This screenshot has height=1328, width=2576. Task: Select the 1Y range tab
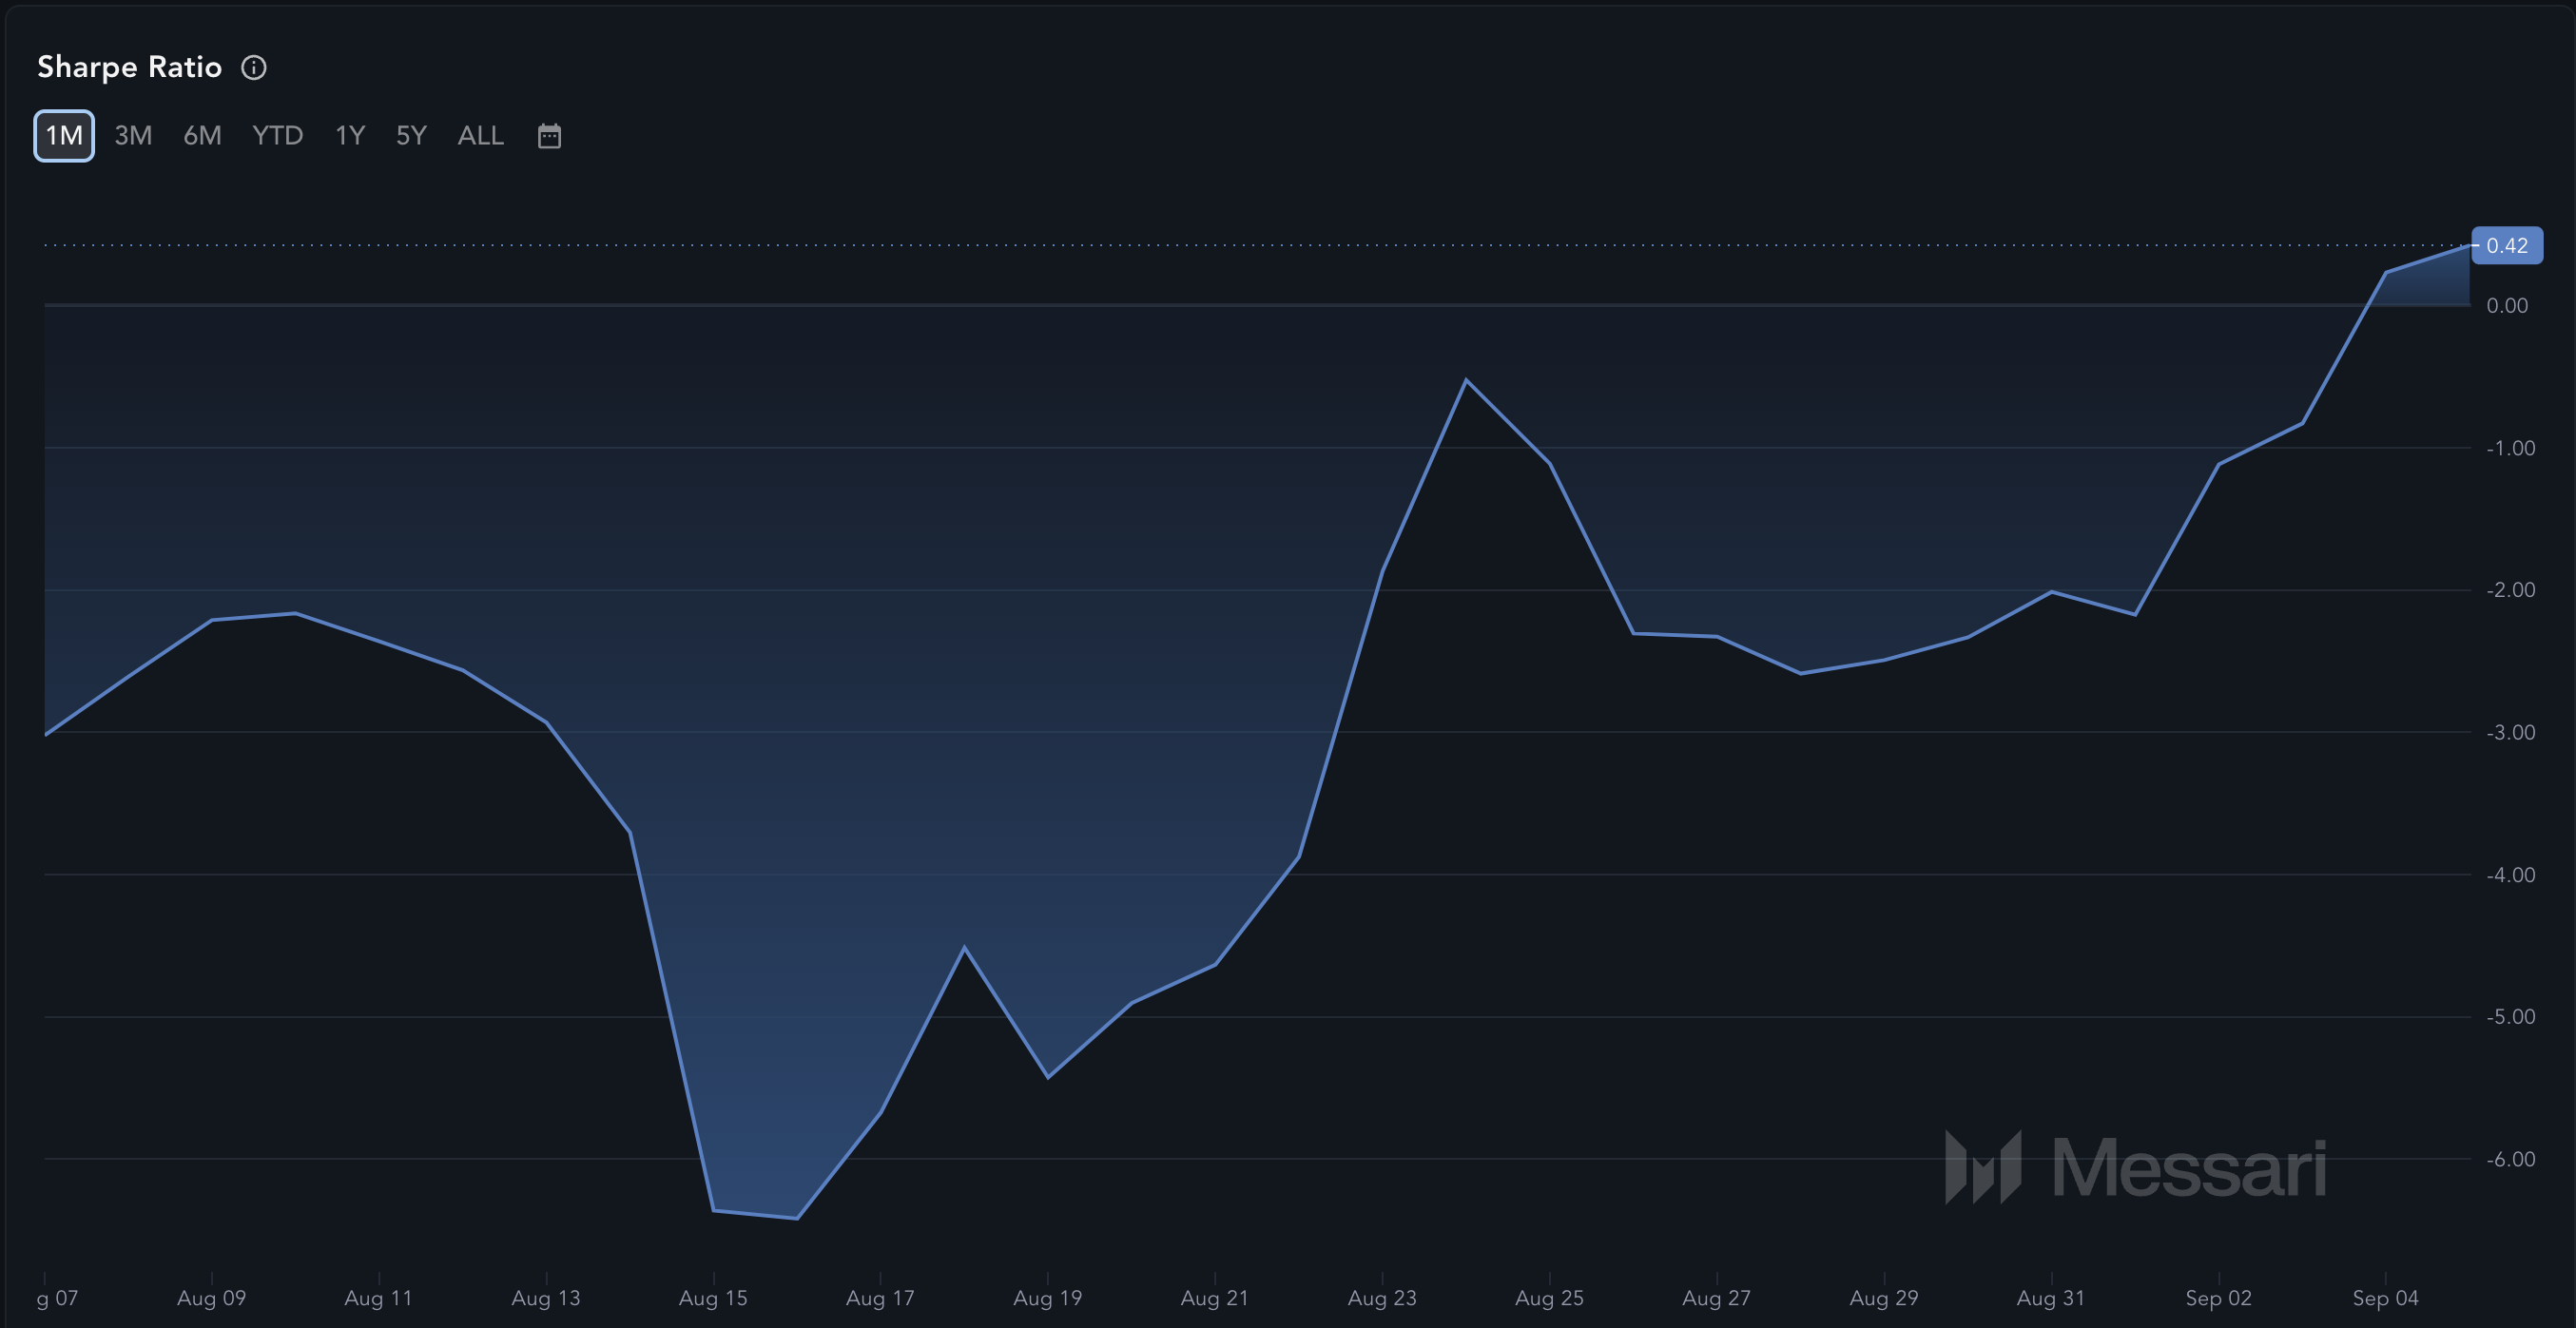(x=349, y=136)
